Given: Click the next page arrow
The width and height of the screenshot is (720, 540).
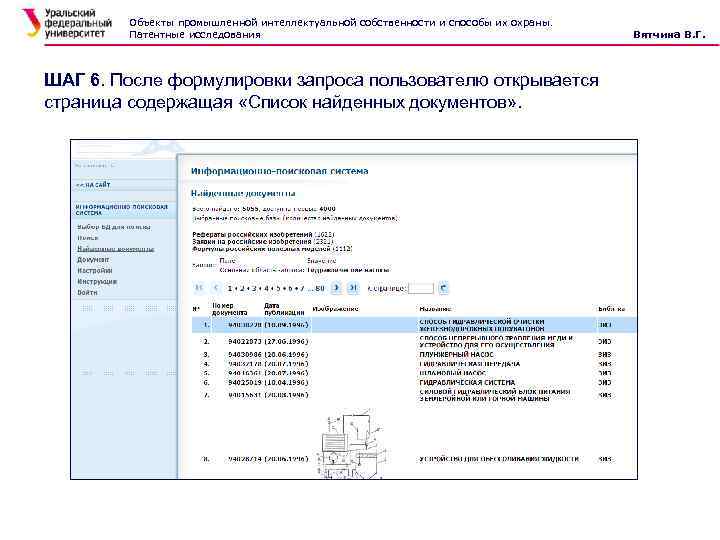Looking at the screenshot, I should coord(336,288).
